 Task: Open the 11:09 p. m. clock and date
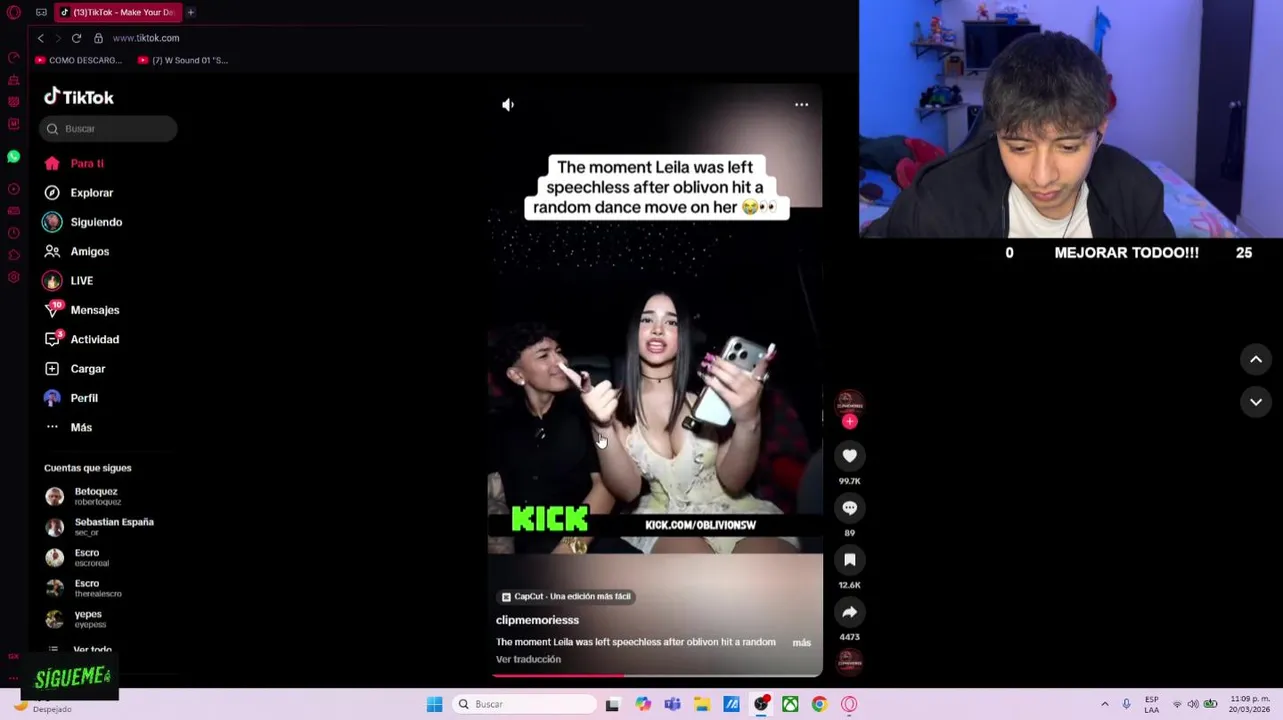tap(1250, 704)
